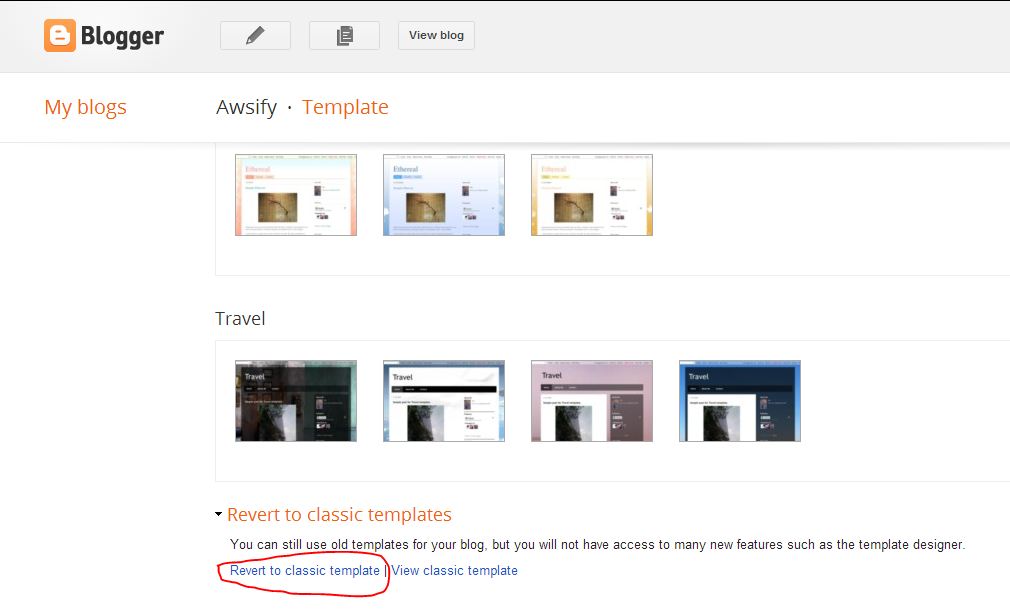
Task: Click the View blog button
Action: pos(435,35)
